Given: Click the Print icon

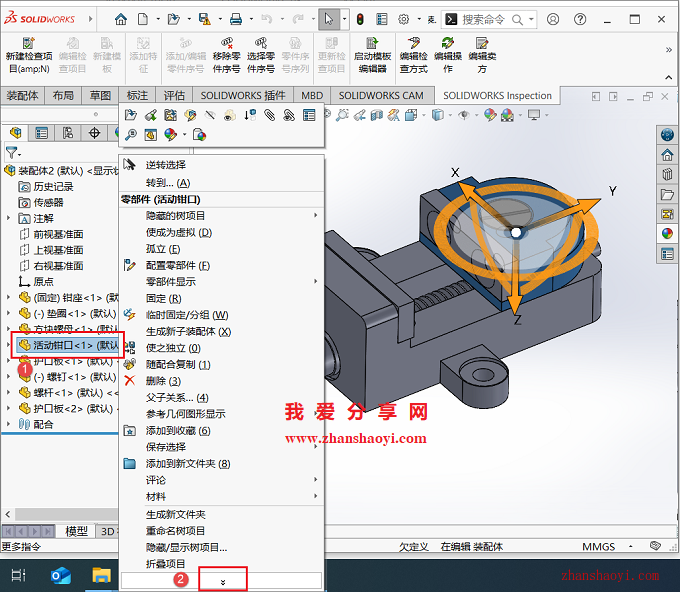Looking at the screenshot, I should [x=235, y=19].
